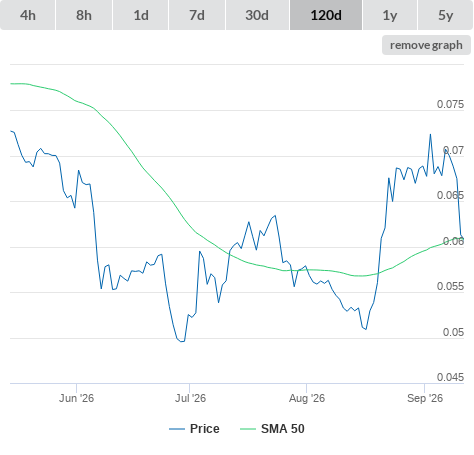Click the Sep '26 axis label
The width and height of the screenshot is (474, 455).
[425, 398]
